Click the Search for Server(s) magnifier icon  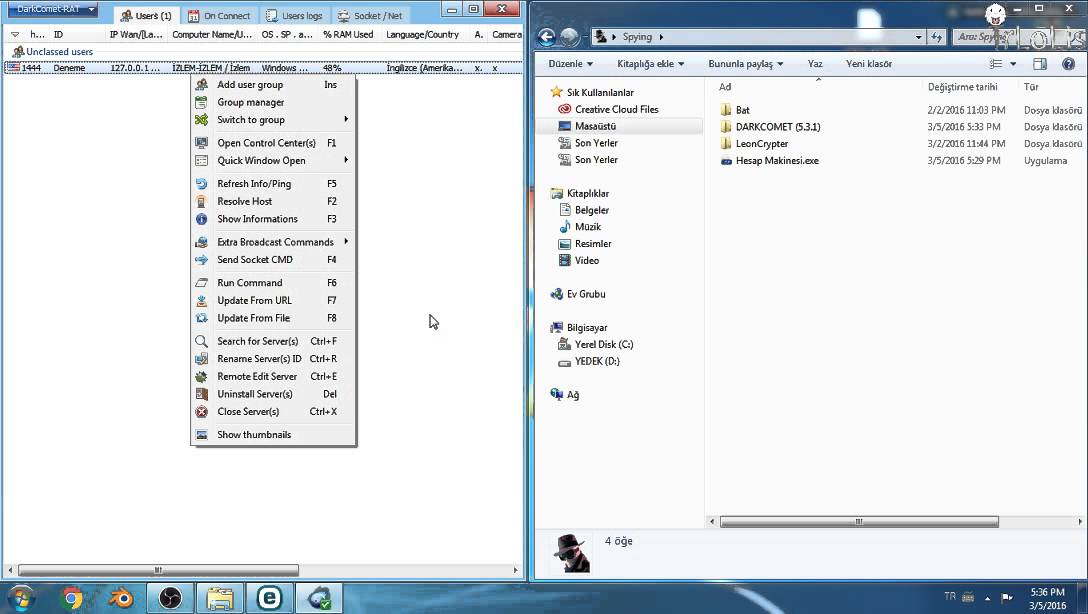pos(201,341)
